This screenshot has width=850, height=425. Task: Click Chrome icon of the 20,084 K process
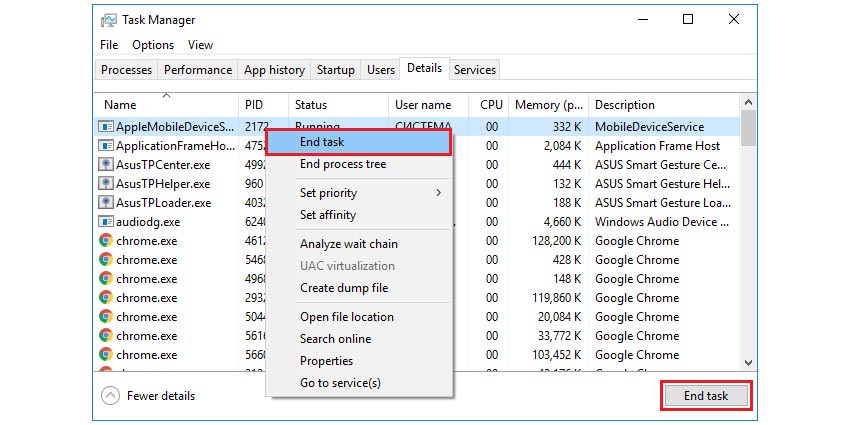click(x=106, y=317)
